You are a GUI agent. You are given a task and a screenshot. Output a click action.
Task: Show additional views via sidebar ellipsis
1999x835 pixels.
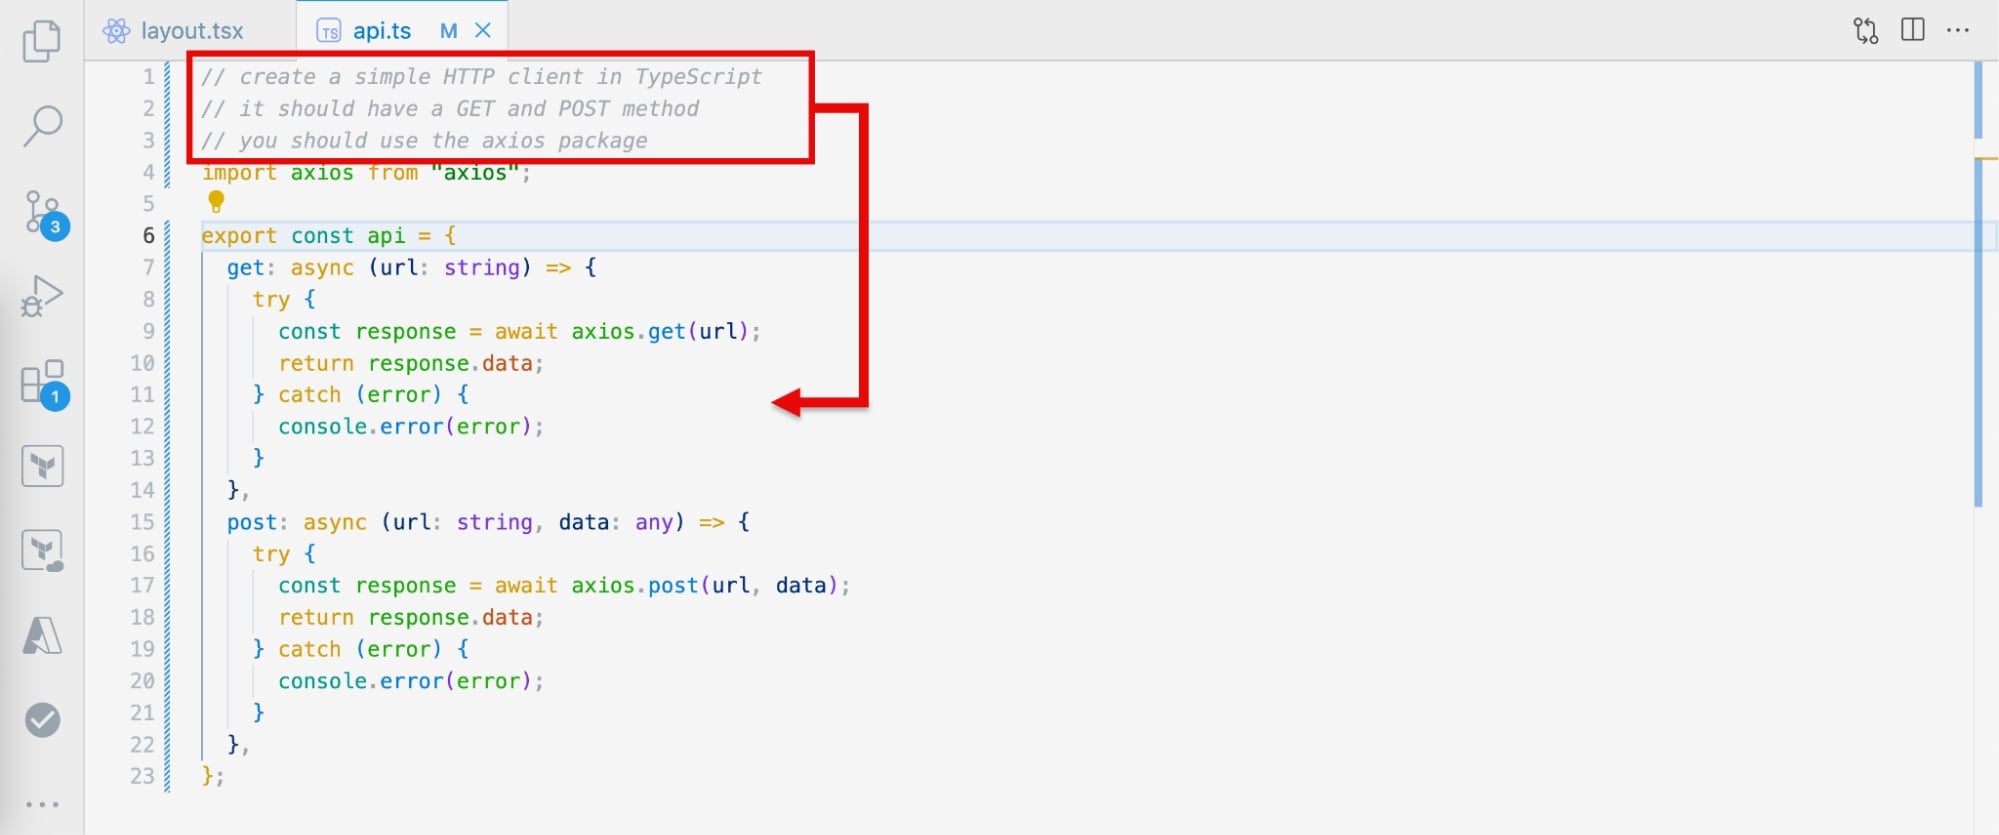pyautogui.click(x=42, y=804)
